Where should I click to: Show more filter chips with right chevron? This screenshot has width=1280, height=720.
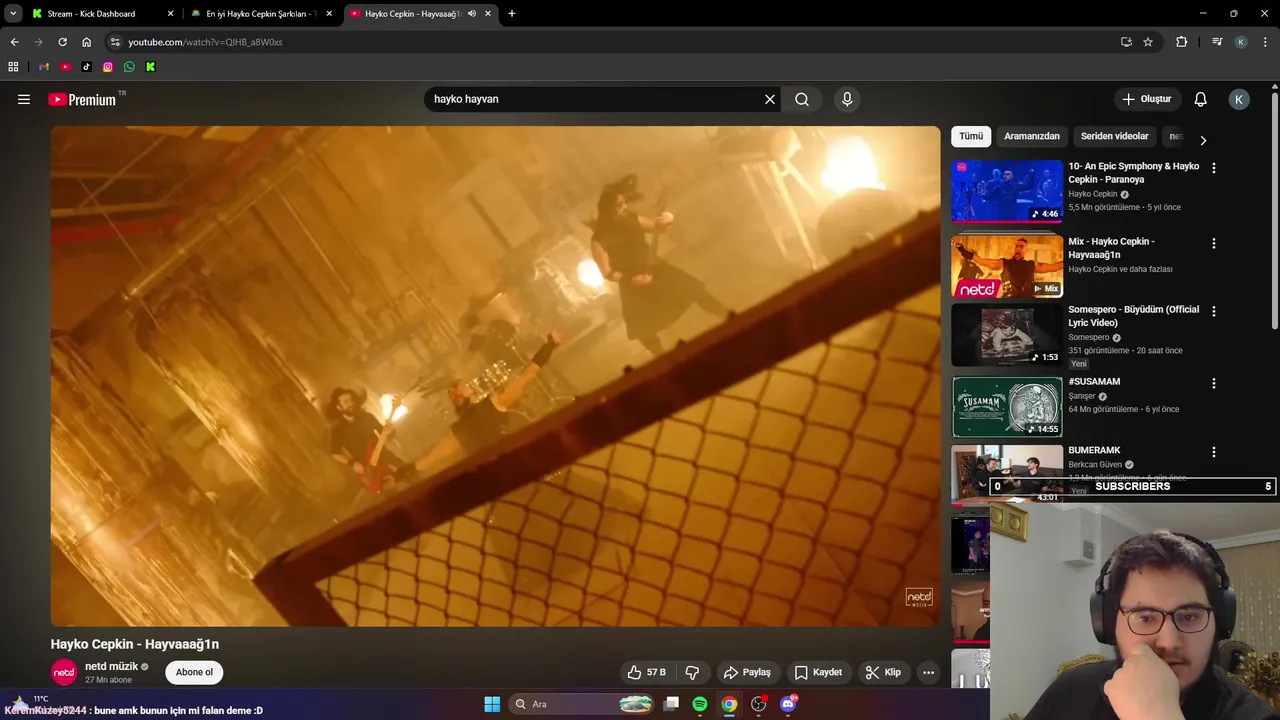tap(1203, 140)
